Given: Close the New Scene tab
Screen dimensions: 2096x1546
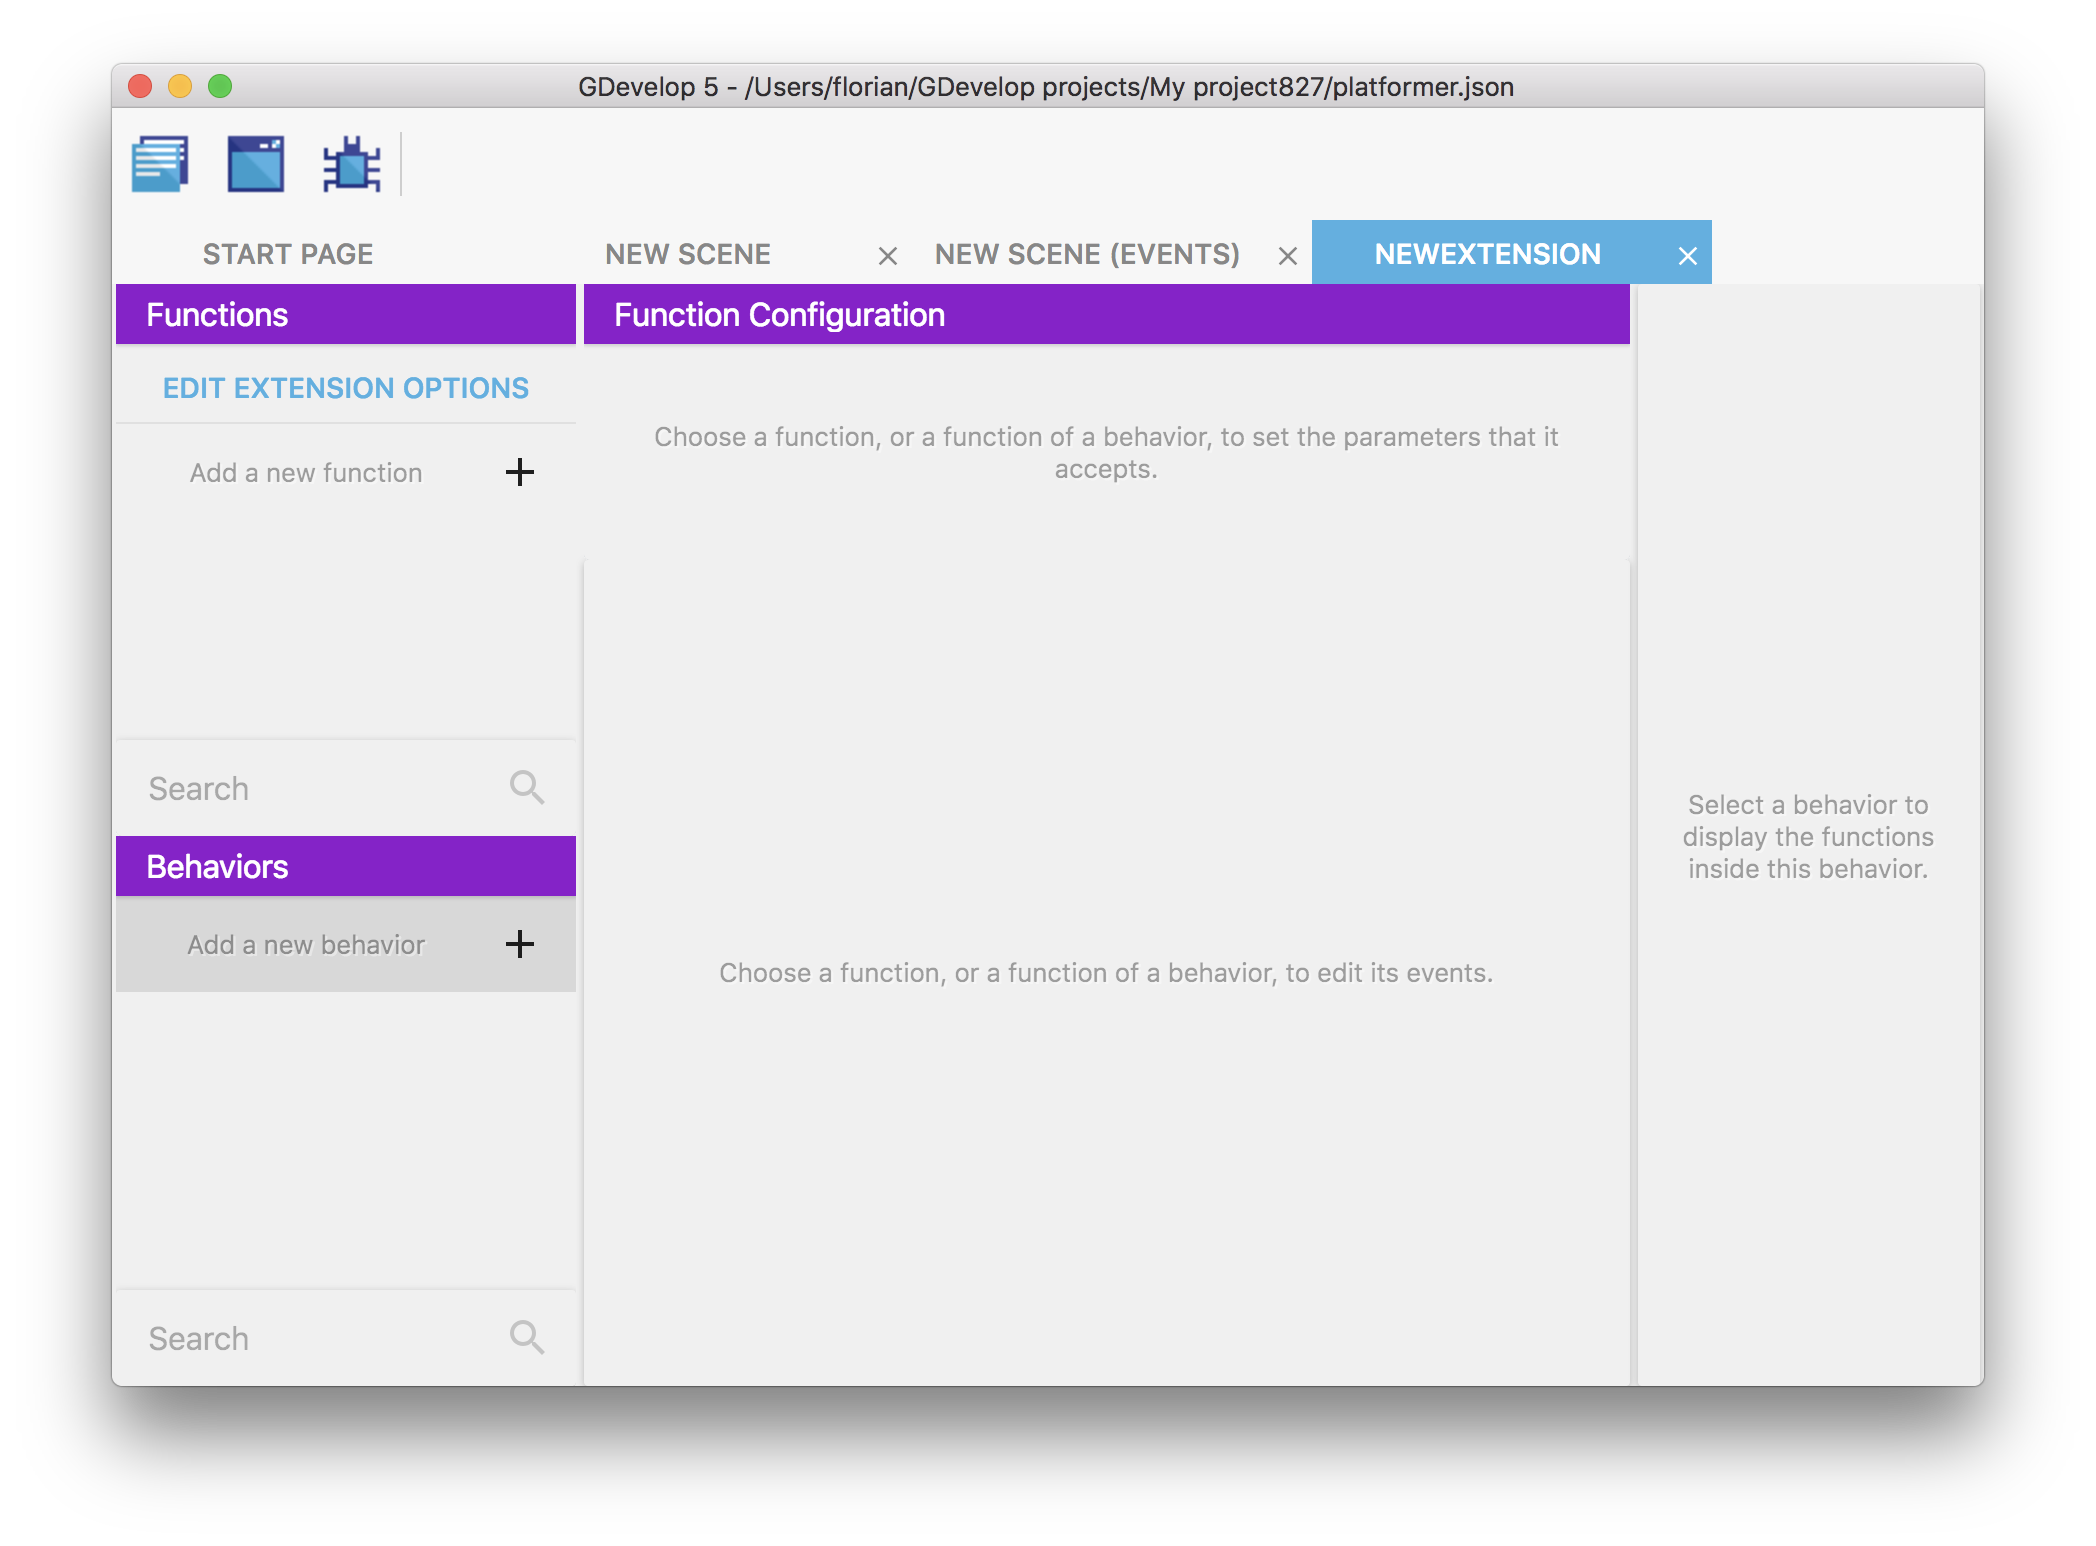Looking at the screenshot, I should [887, 256].
